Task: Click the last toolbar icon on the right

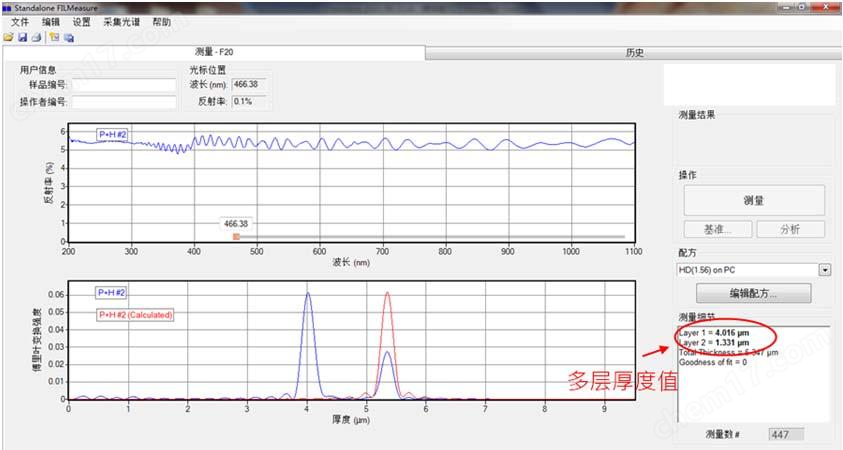Action: click(68, 37)
